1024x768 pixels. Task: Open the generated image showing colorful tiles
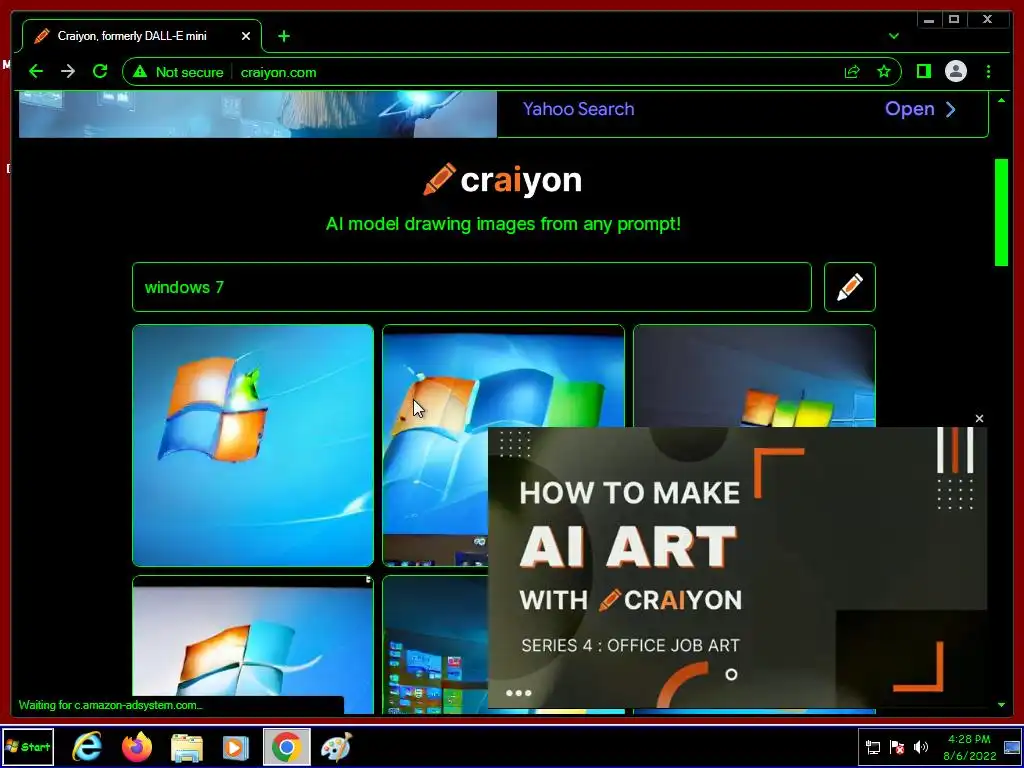(x=435, y=645)
